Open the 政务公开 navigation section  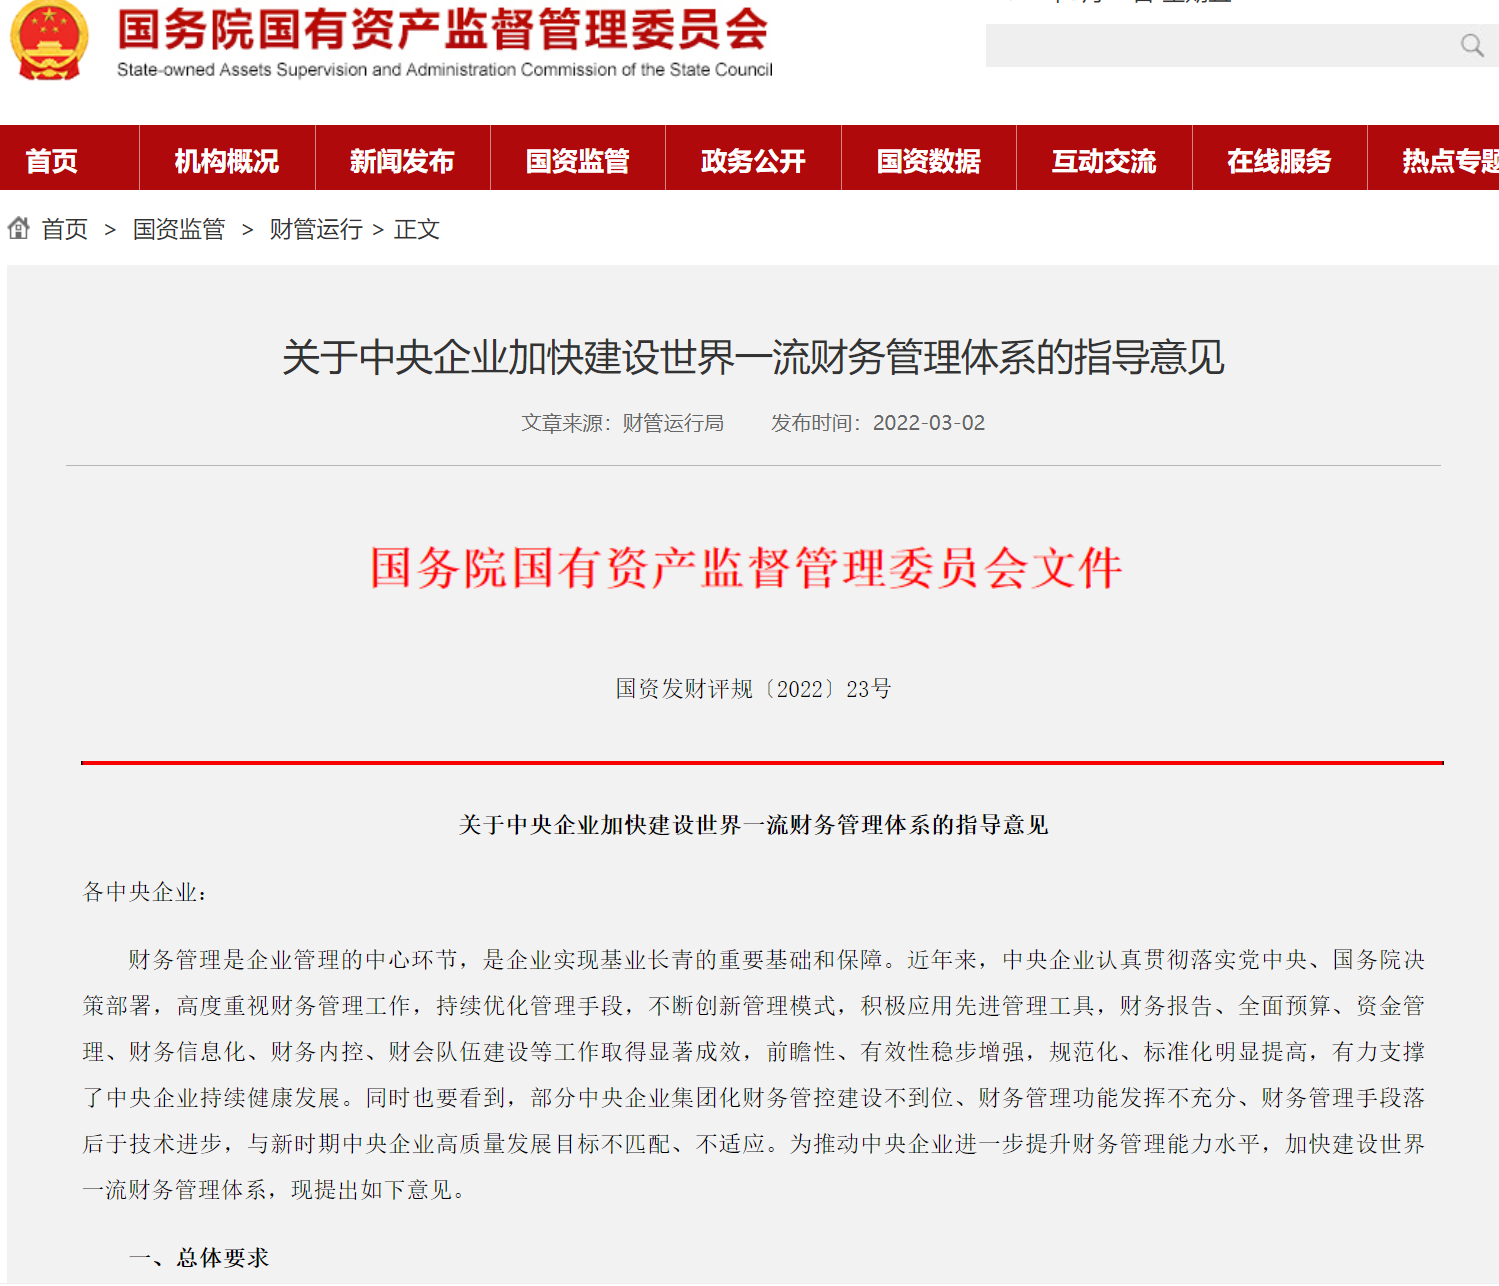click(x=752, y=158)
